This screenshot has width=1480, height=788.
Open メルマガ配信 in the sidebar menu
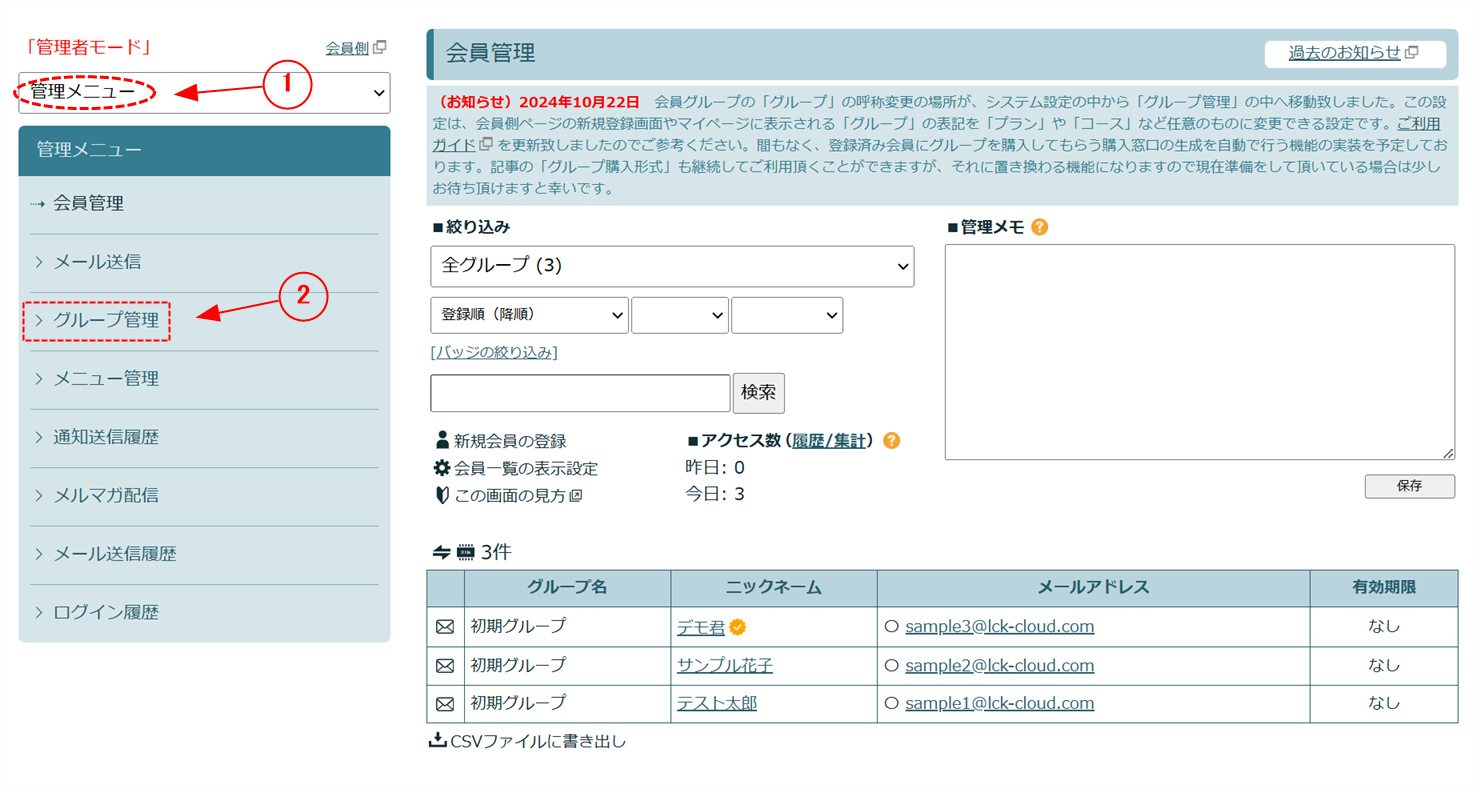tap(105, 495)
